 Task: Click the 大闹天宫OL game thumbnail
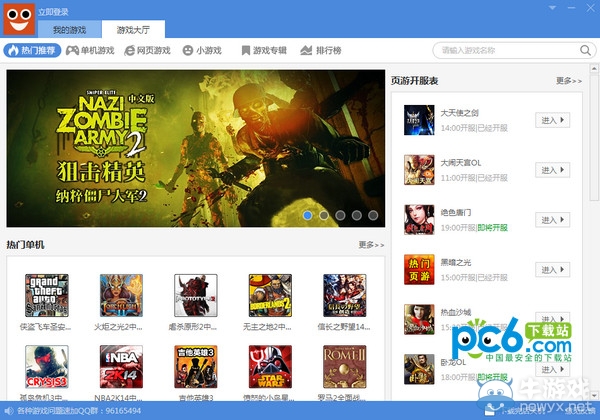pyautogui.click(x=419, y=170)
